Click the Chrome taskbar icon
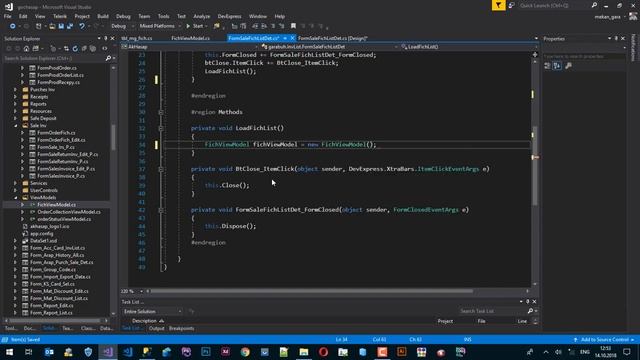The image size is (640, 360). (x=245, y=351)
